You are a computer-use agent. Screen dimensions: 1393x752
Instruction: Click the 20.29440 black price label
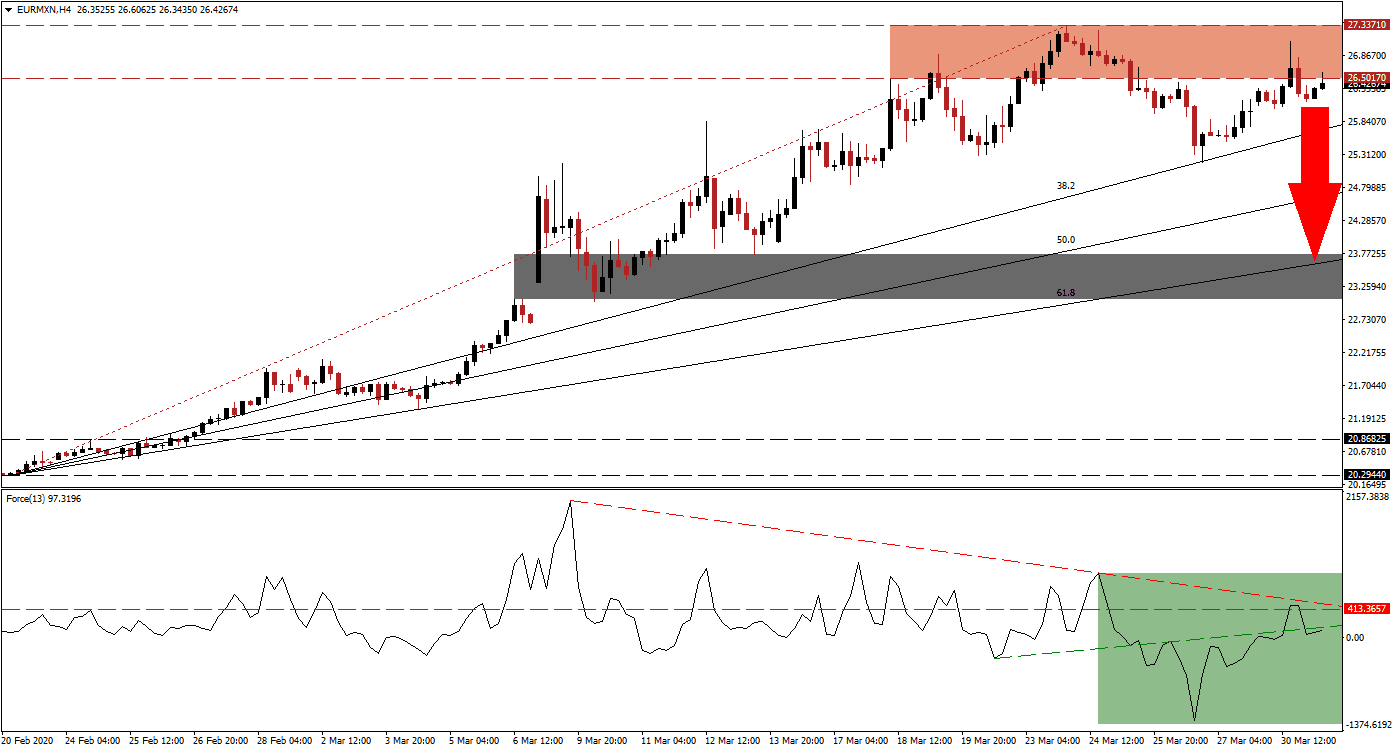click(x=1366, y=475)
